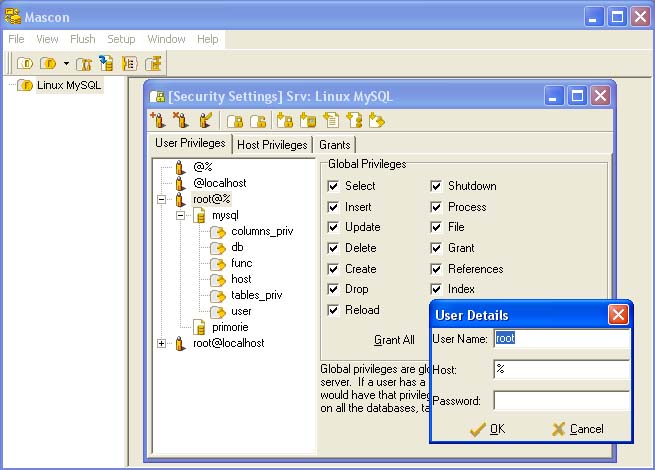Collapse the mysql database node
The height and width of the screenshot is (470, 655).
[181, 215]
